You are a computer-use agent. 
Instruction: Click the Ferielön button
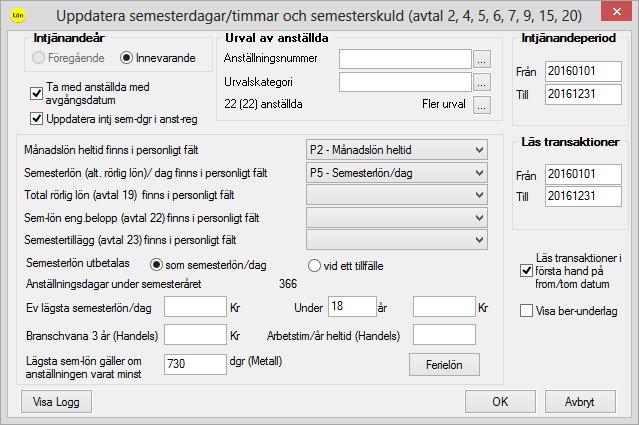[444, 365]
